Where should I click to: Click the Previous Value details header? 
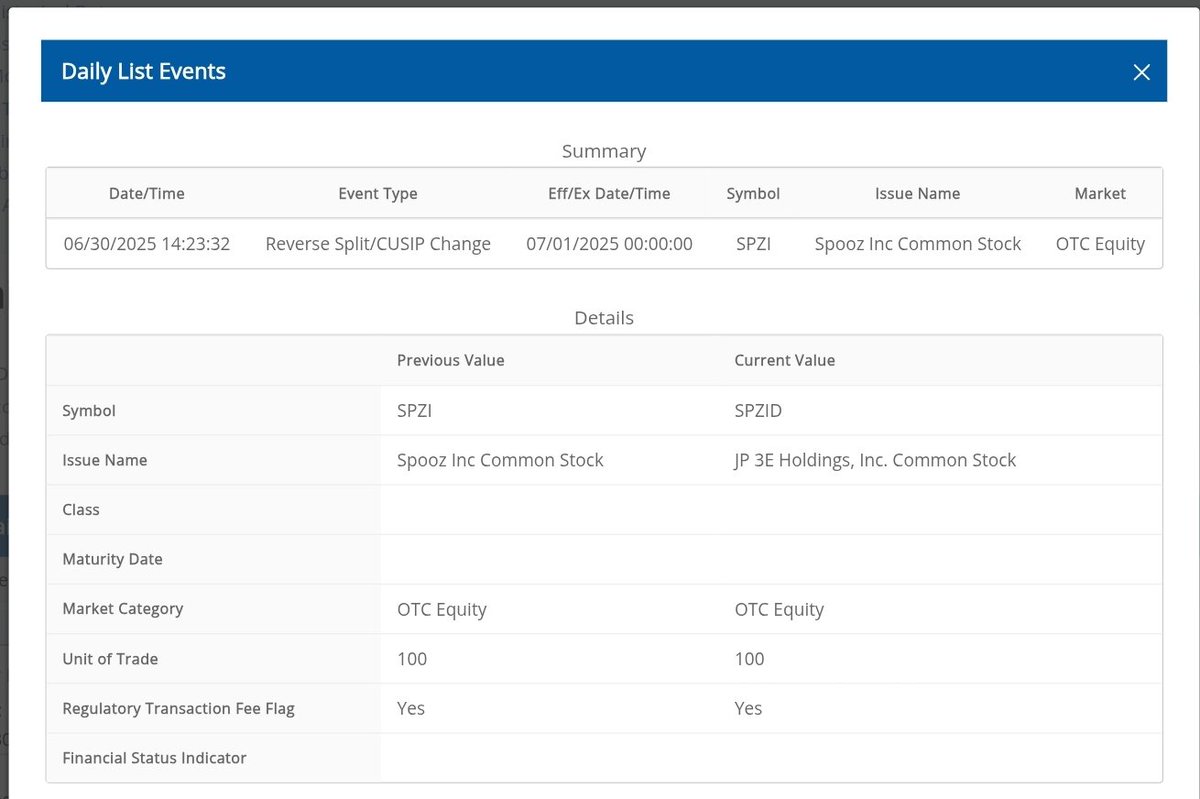tap(450, 360)
